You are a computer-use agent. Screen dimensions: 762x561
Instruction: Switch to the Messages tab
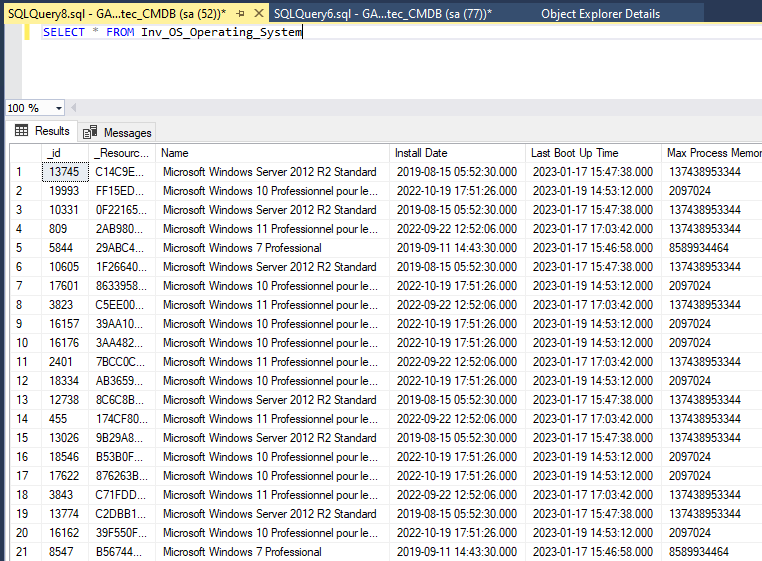click(x=117, y=132)
